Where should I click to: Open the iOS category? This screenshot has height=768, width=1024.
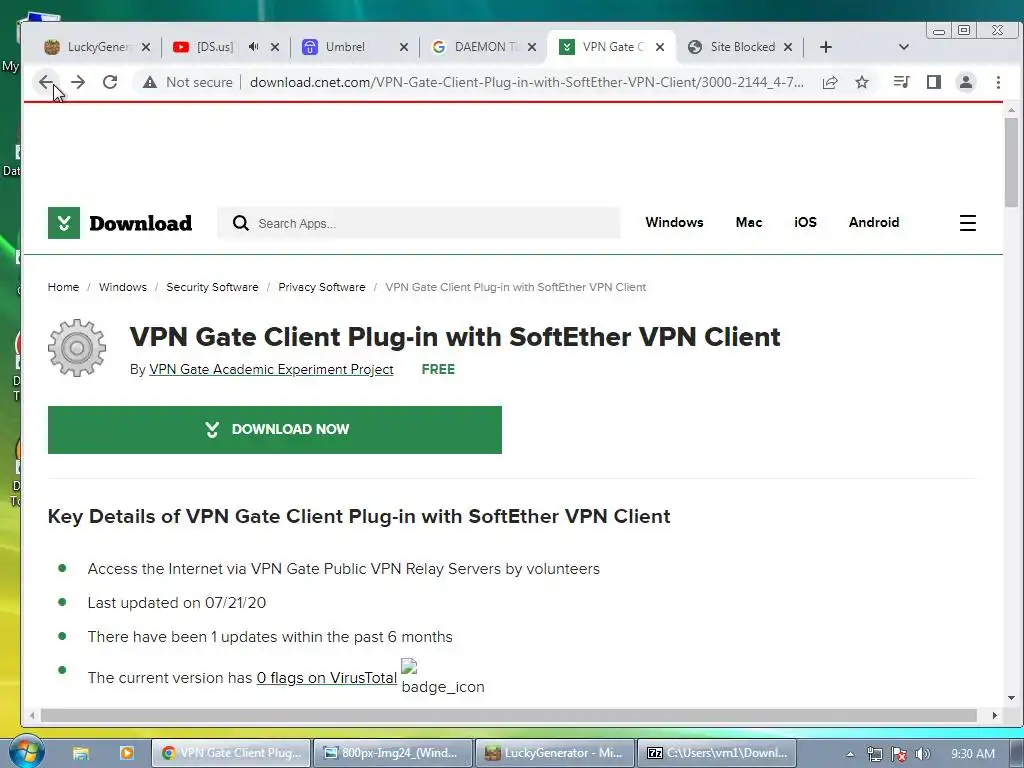805,222
